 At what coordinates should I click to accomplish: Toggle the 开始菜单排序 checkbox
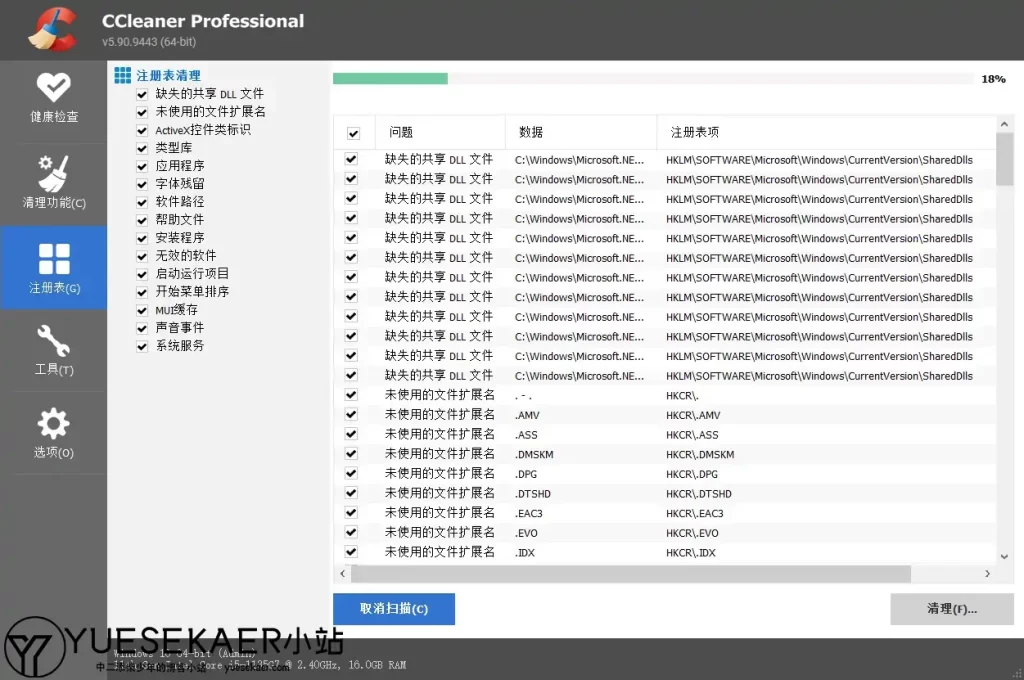(x=142, y=292)
